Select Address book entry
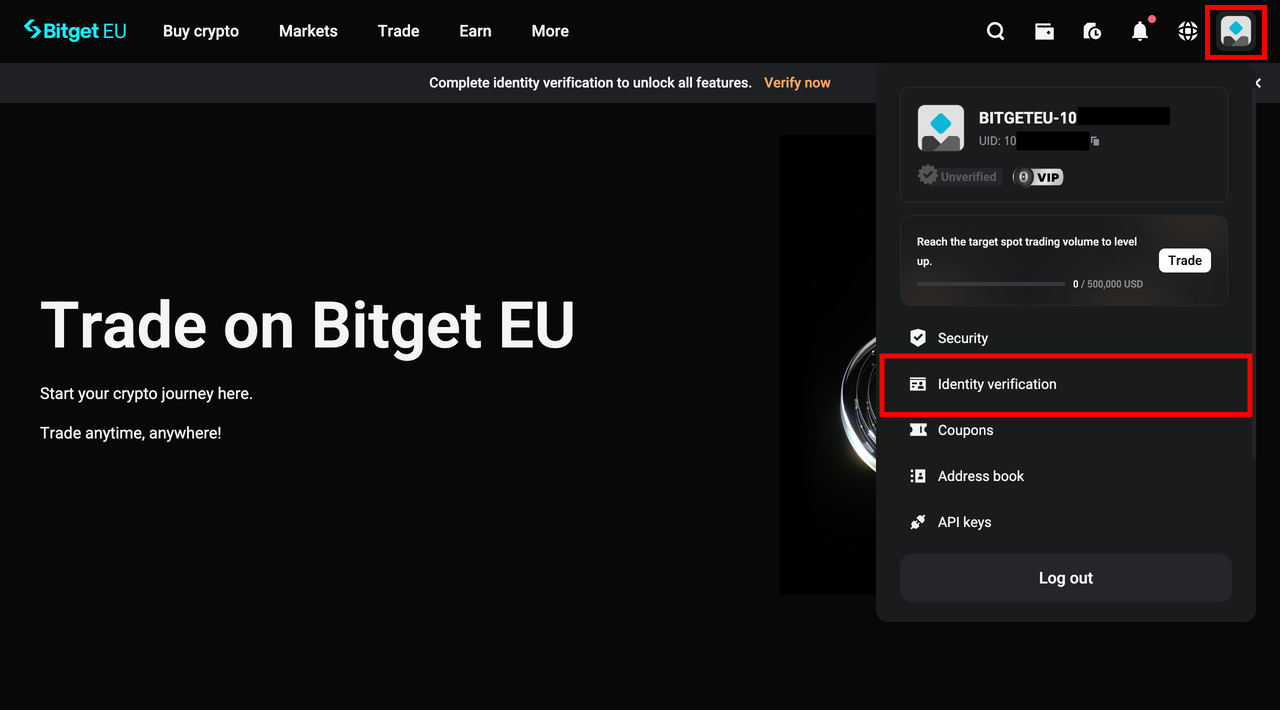 click(1066, 476)
